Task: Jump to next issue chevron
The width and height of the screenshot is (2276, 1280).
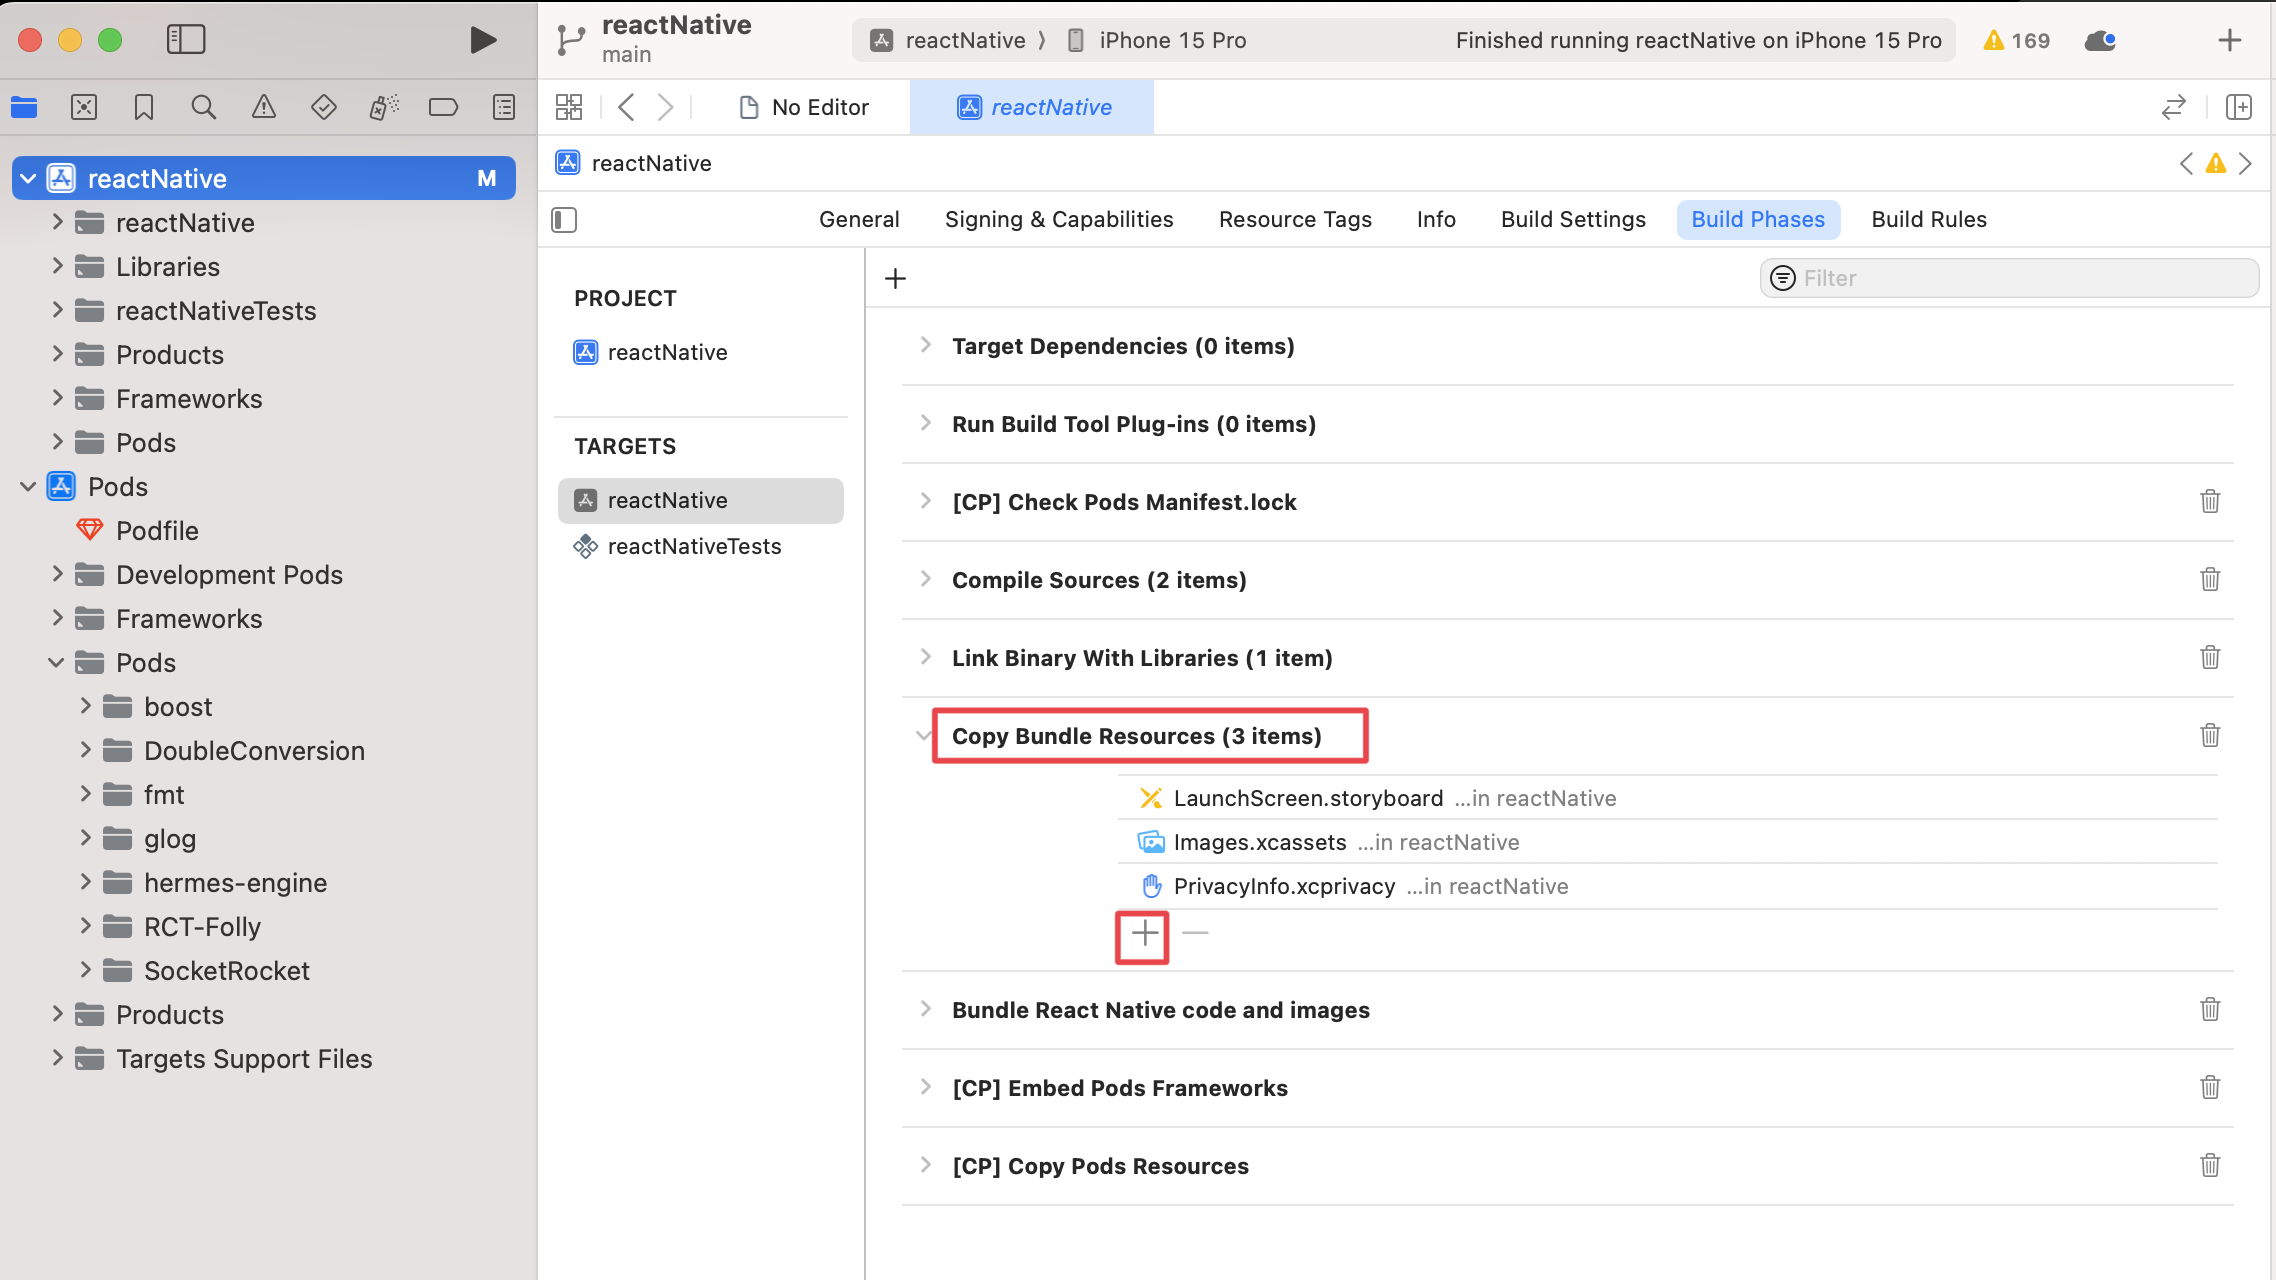Action: (x=2246, y=163)
